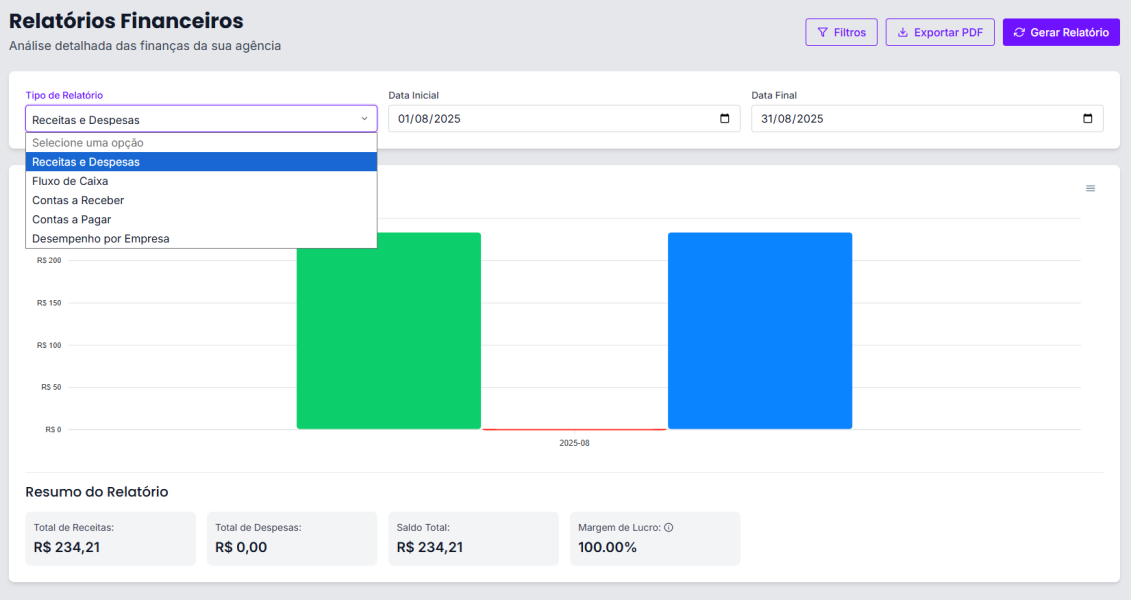Image resolution: width=1131 pixels, height=600 pixels.
Task: Click the Gerar Relatório button
Action: (x=1060, y=31)
